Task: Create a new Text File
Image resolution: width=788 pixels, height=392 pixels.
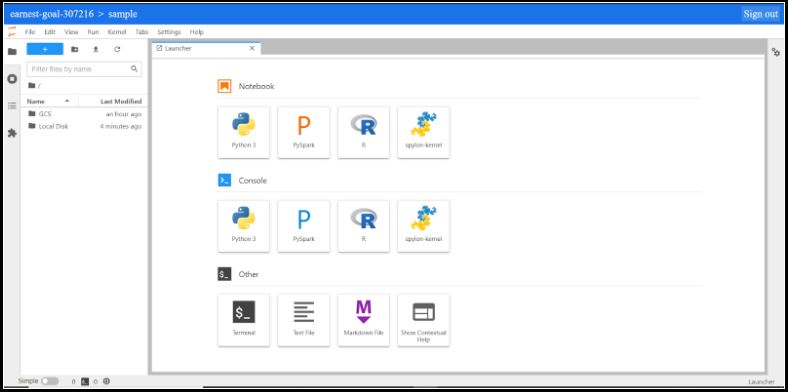Action: point(304,320)
